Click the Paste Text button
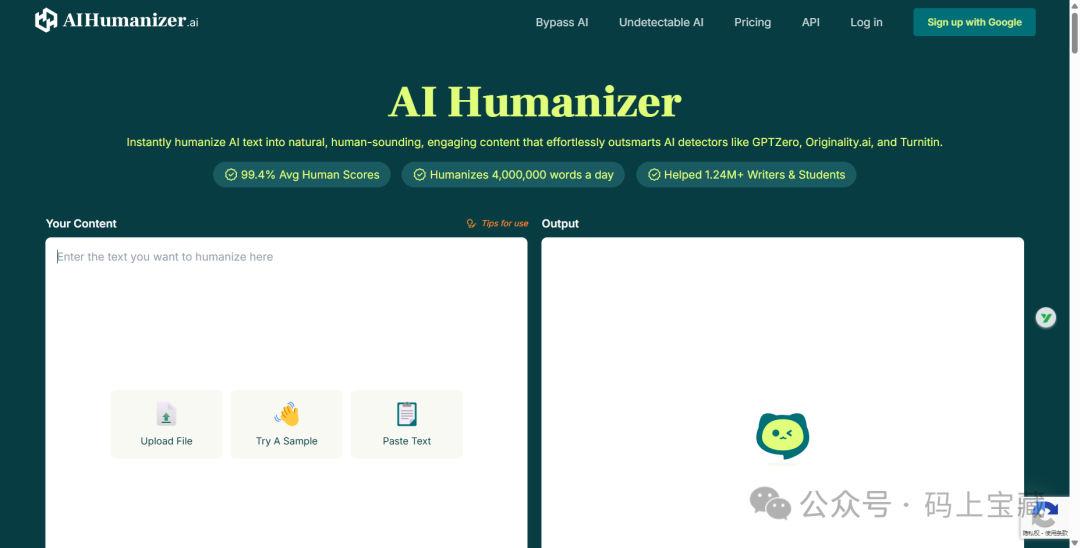 point(406,424)
